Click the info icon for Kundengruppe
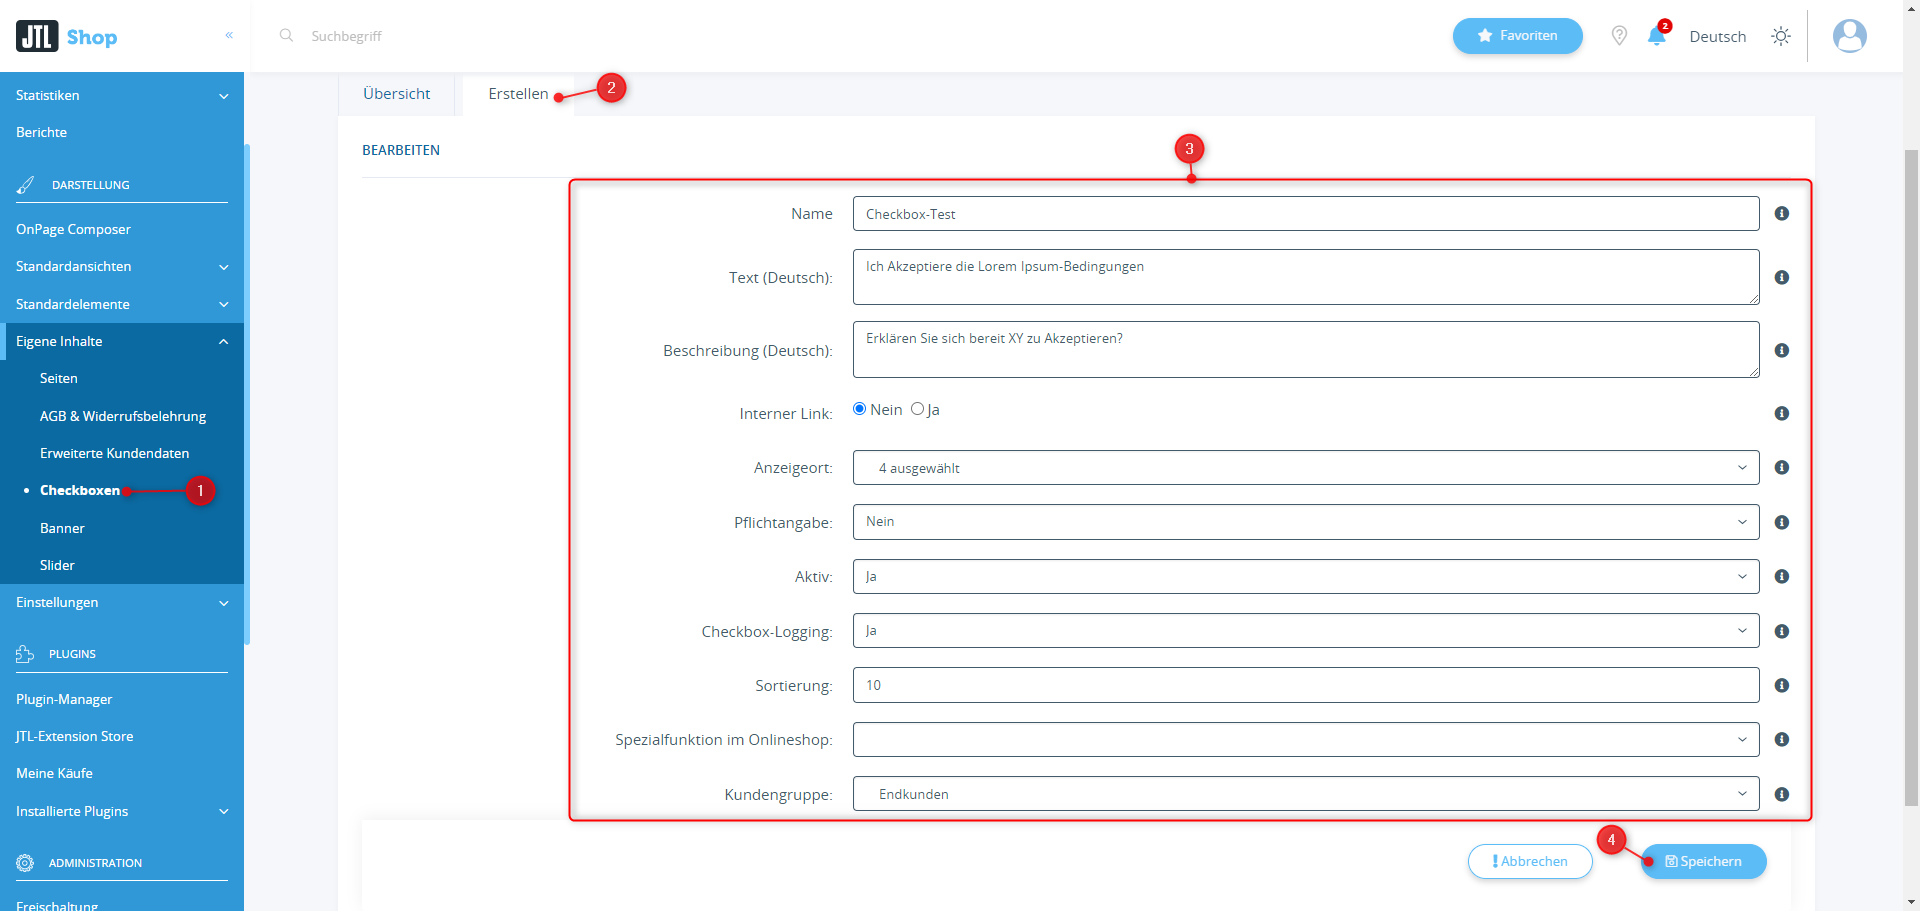The width and height of the screenshot is (1920, 911). tap(1782, 795)
